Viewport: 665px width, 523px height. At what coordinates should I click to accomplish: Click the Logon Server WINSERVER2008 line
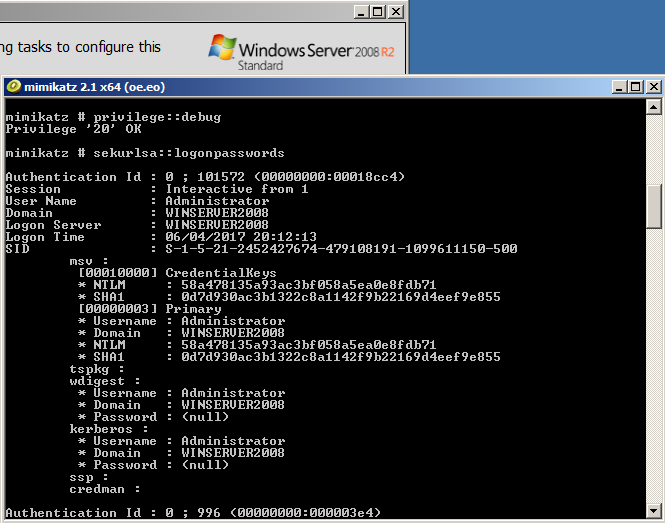click(137, 225)
